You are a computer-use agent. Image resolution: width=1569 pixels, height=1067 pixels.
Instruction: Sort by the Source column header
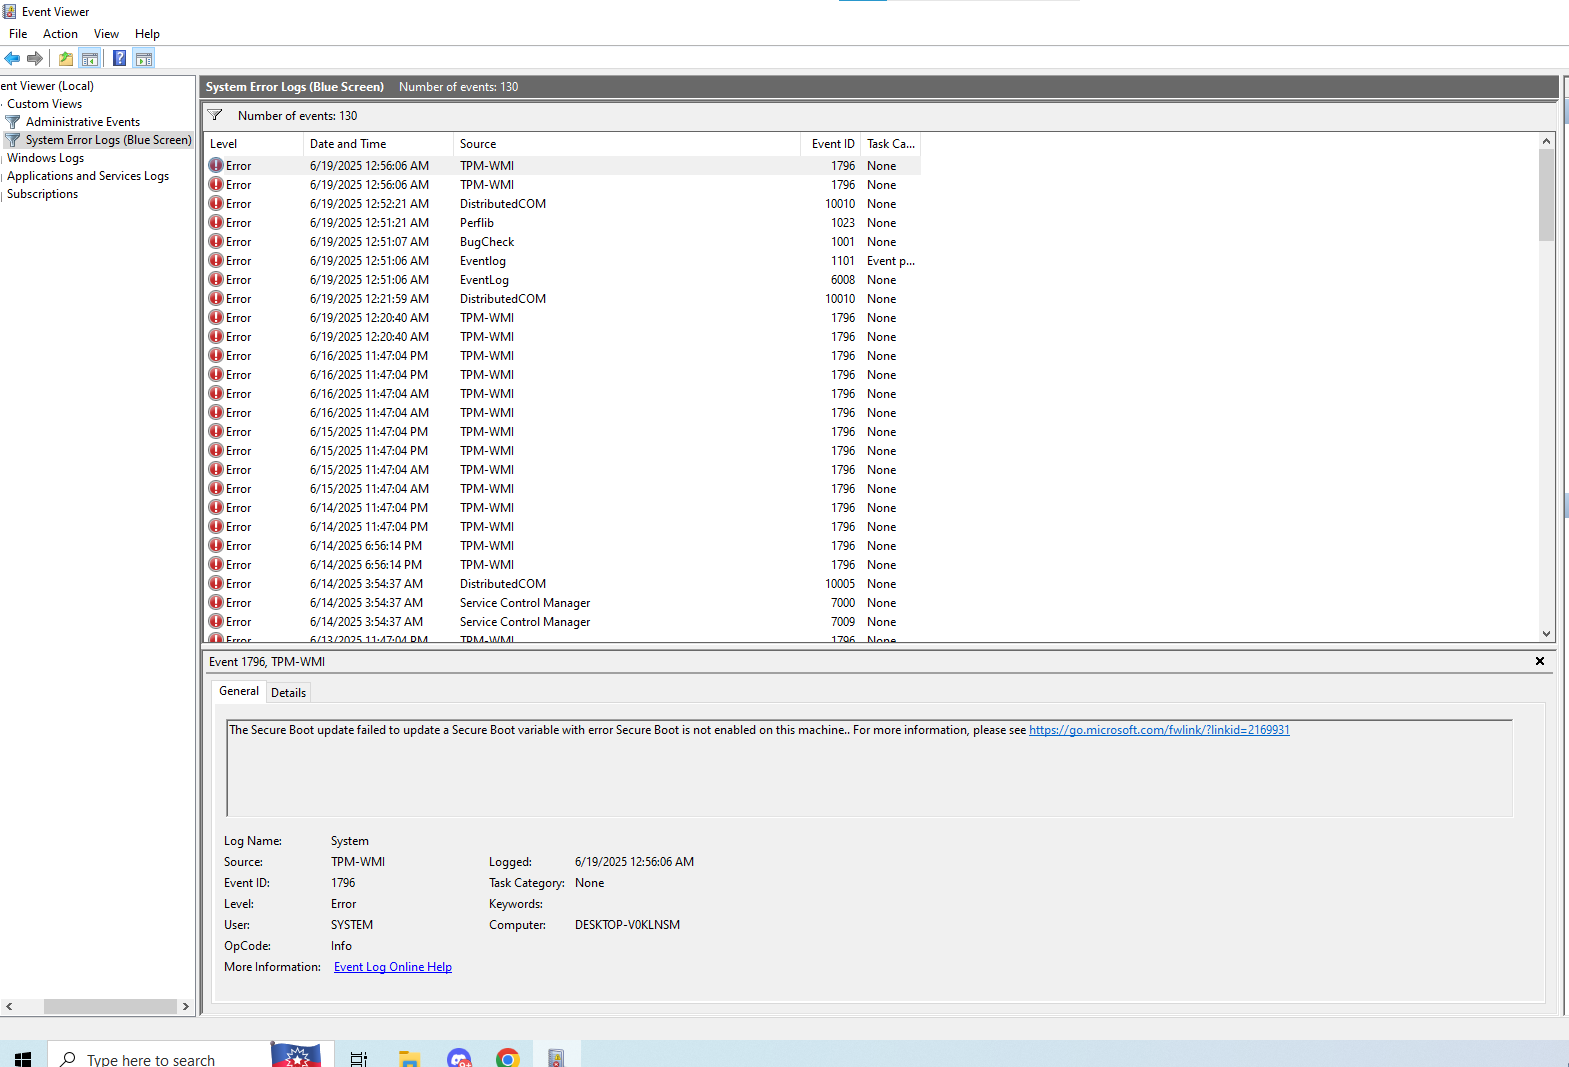click(627, 144)
